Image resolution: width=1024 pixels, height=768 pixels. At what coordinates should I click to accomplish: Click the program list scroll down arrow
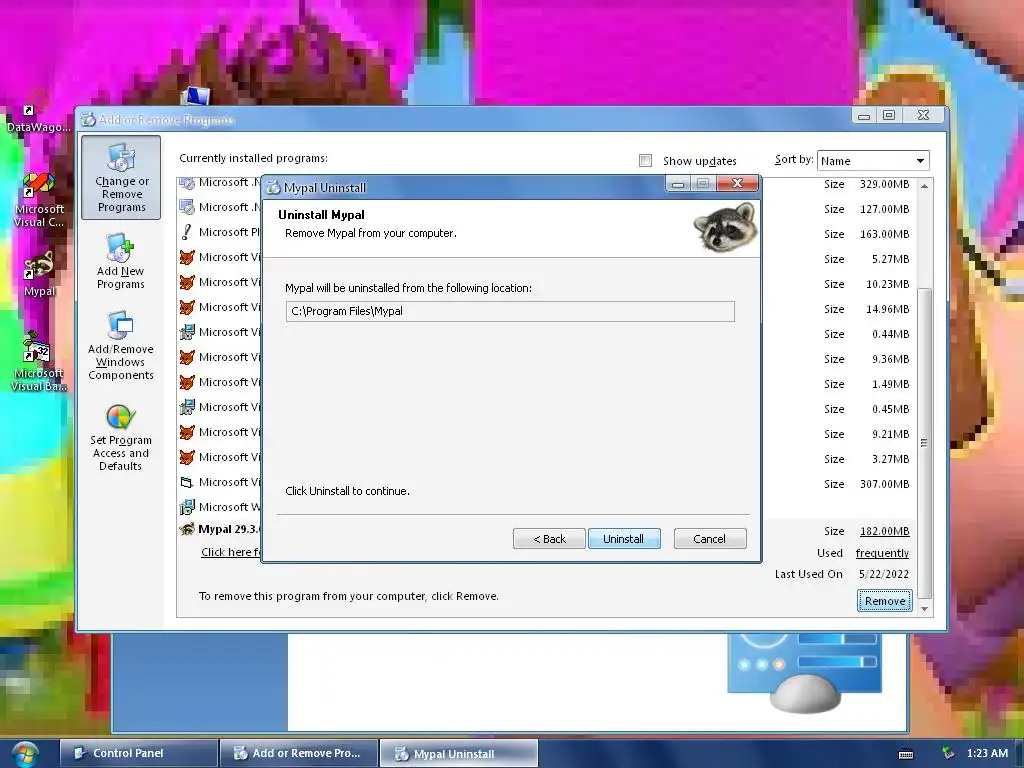coord(924,608)
